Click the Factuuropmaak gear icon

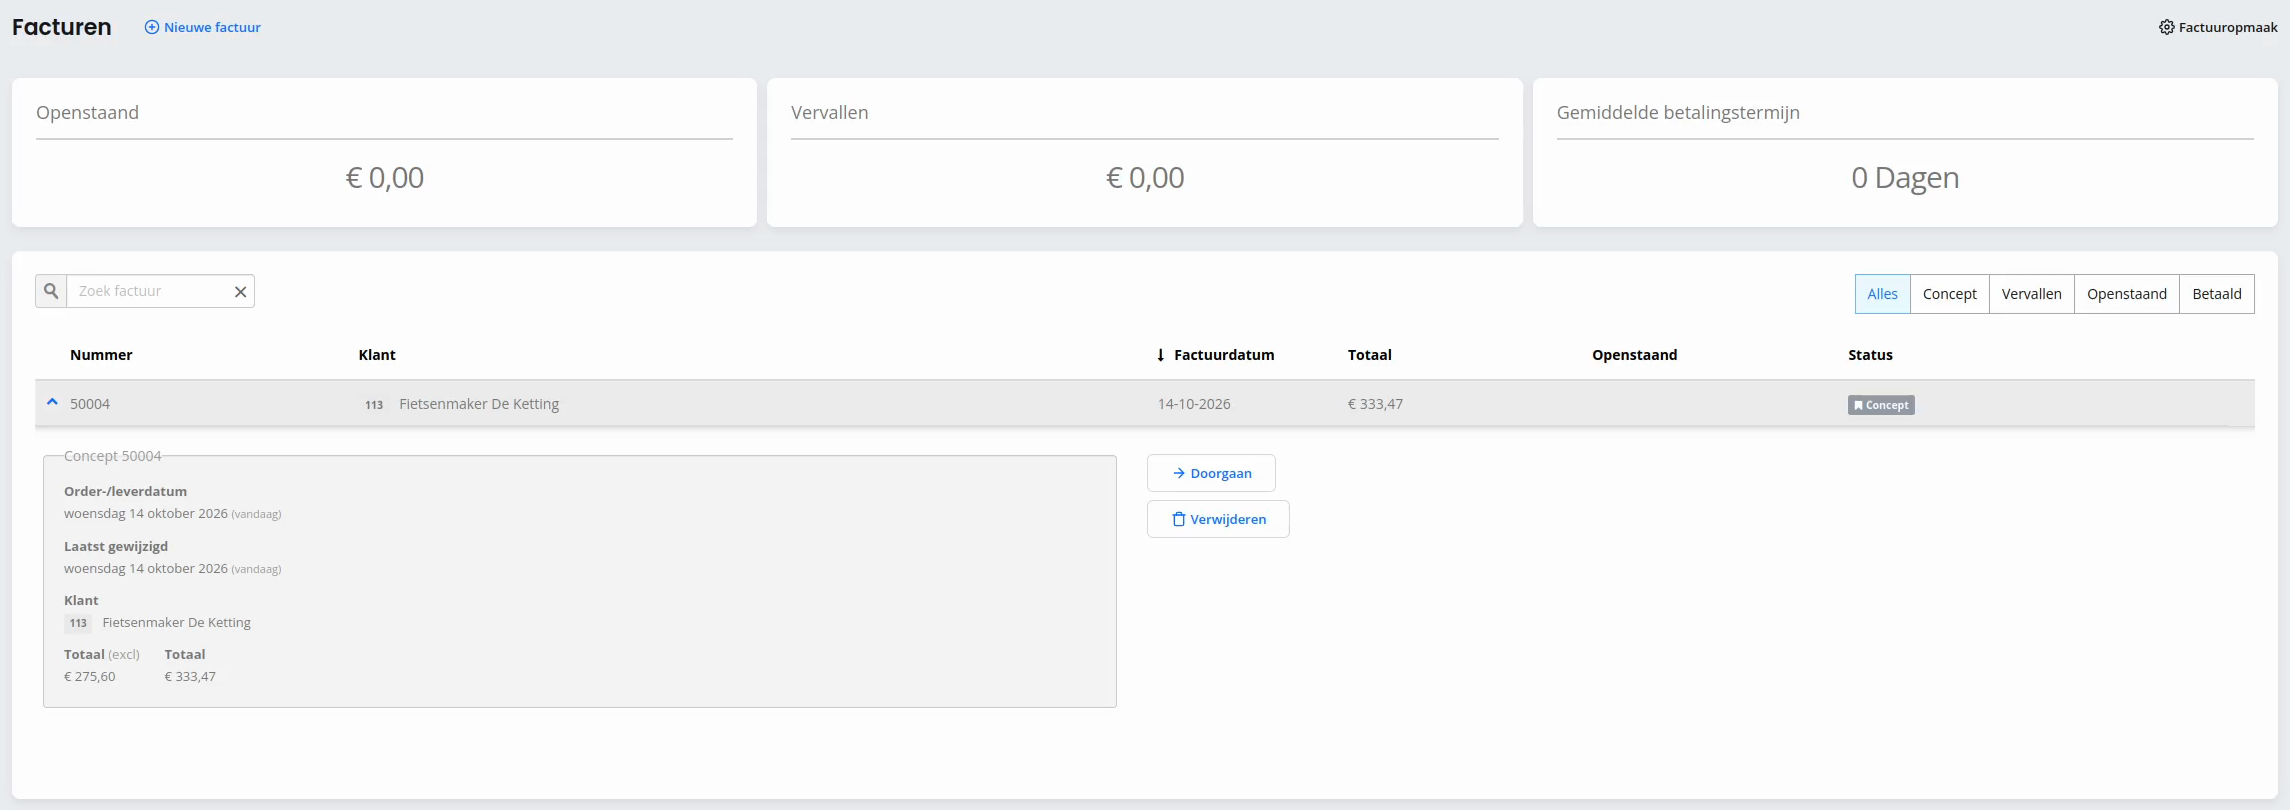tap(2166, 27)
